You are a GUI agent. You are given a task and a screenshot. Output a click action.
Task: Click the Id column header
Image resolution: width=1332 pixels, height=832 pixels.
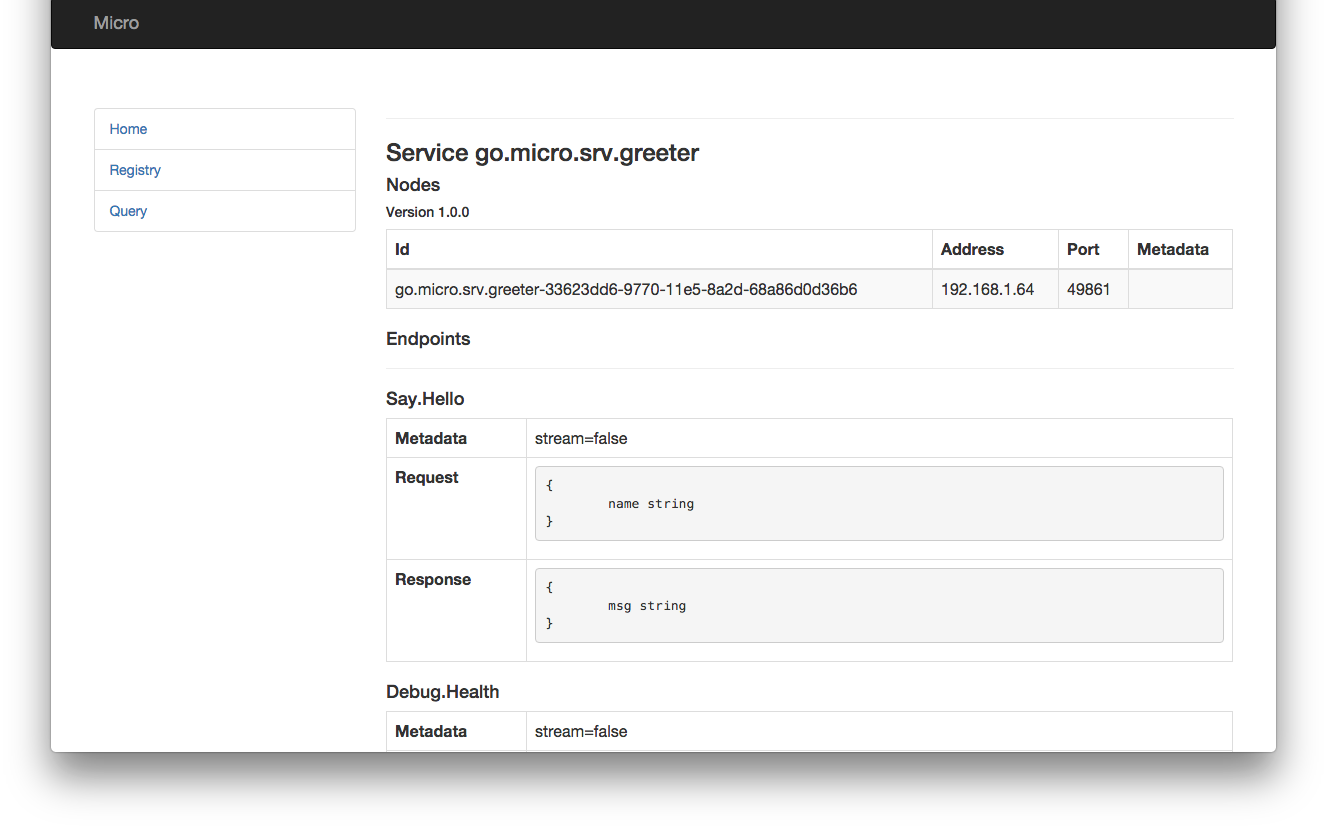pyautogui.click(x=659, y=249)
